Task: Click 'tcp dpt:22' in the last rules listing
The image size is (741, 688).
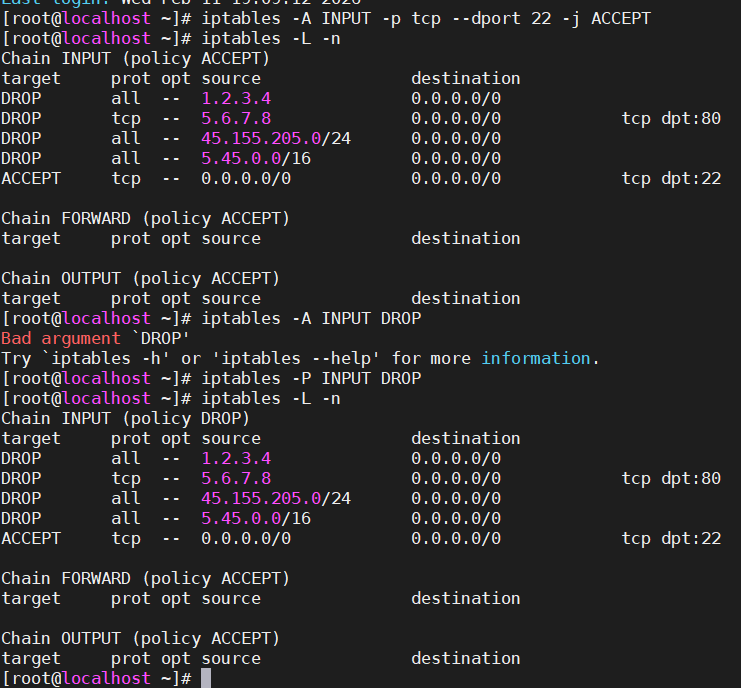Action: 671,538
